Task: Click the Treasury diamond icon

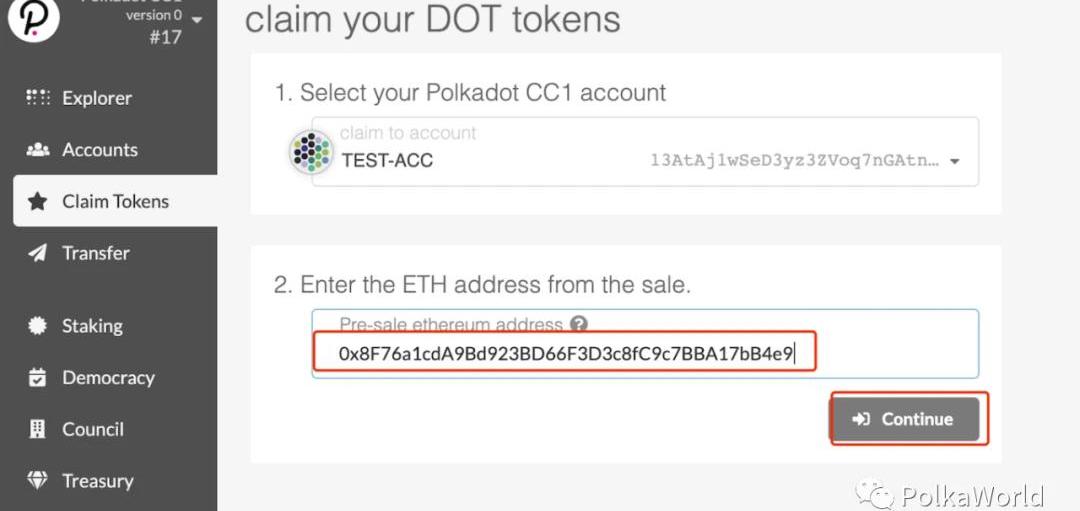Action: coord(37,480)
